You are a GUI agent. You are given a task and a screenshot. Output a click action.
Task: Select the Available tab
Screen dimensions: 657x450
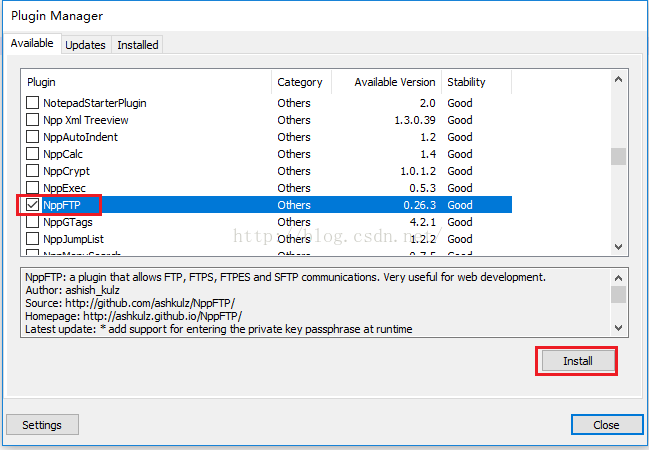tap(32, 44)
